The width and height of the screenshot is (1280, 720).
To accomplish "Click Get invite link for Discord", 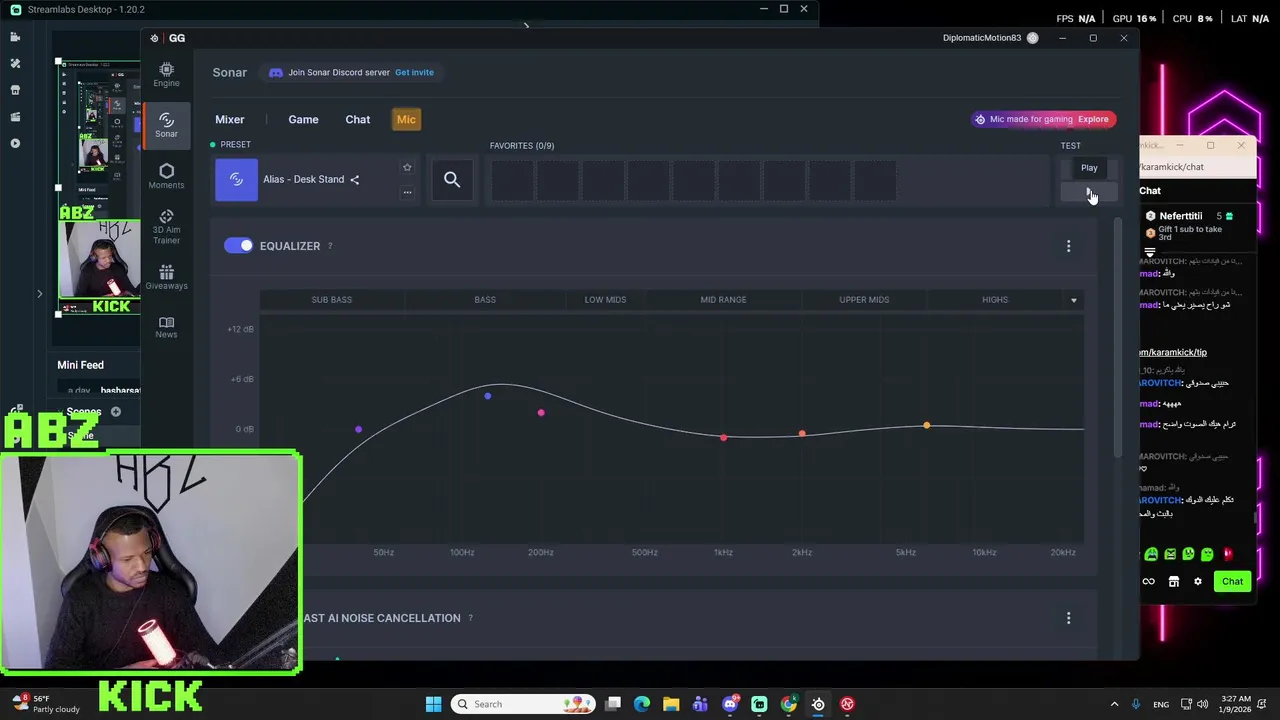I will 414,73.
